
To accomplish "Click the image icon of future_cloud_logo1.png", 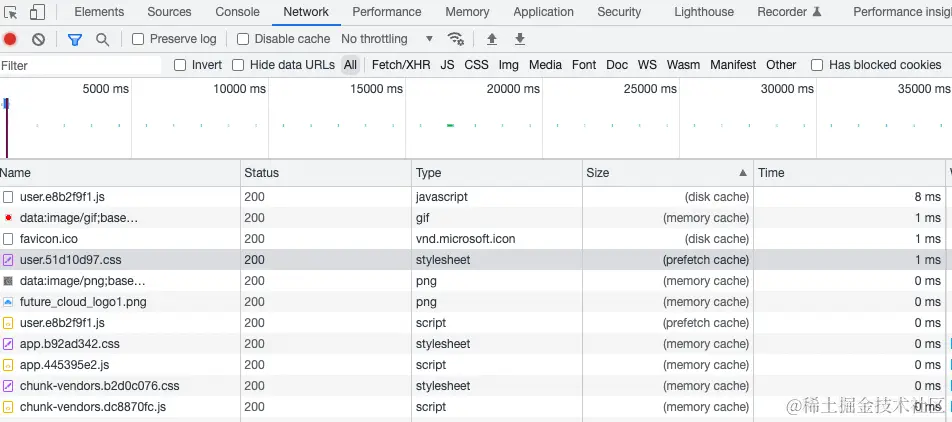I will tap(8, 302).
